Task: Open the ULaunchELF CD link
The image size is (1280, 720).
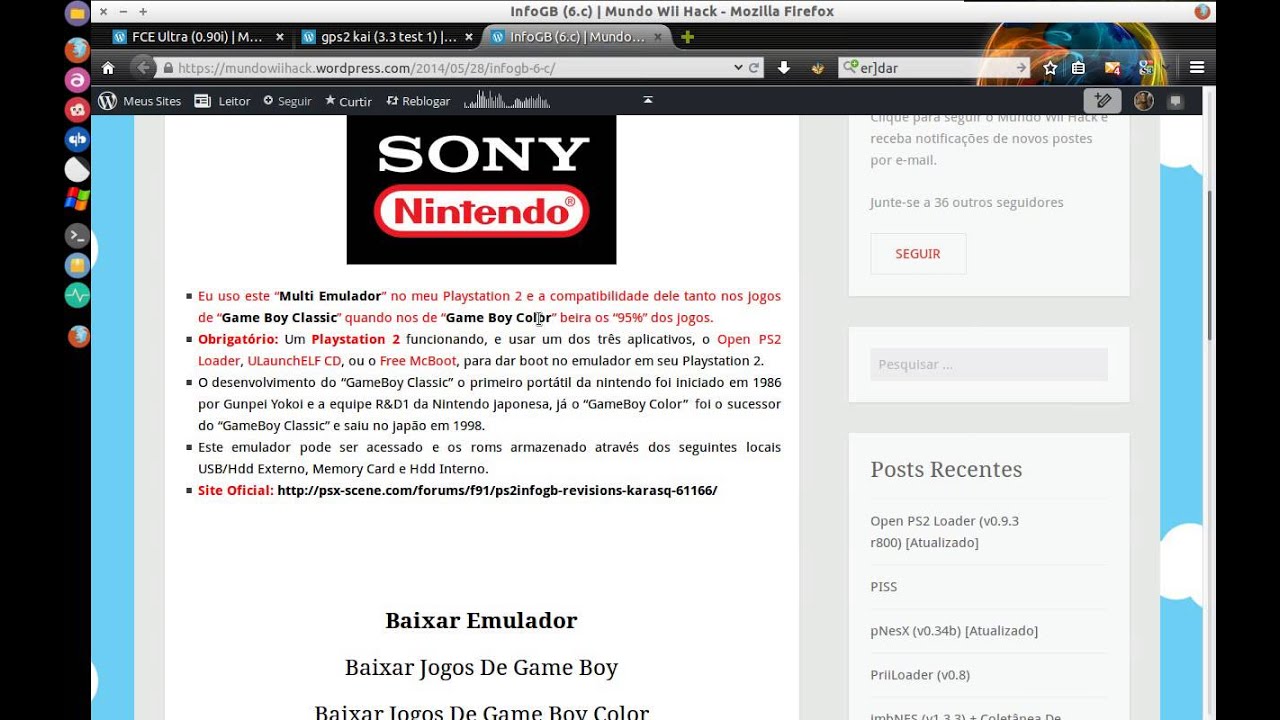Action: 294,361
